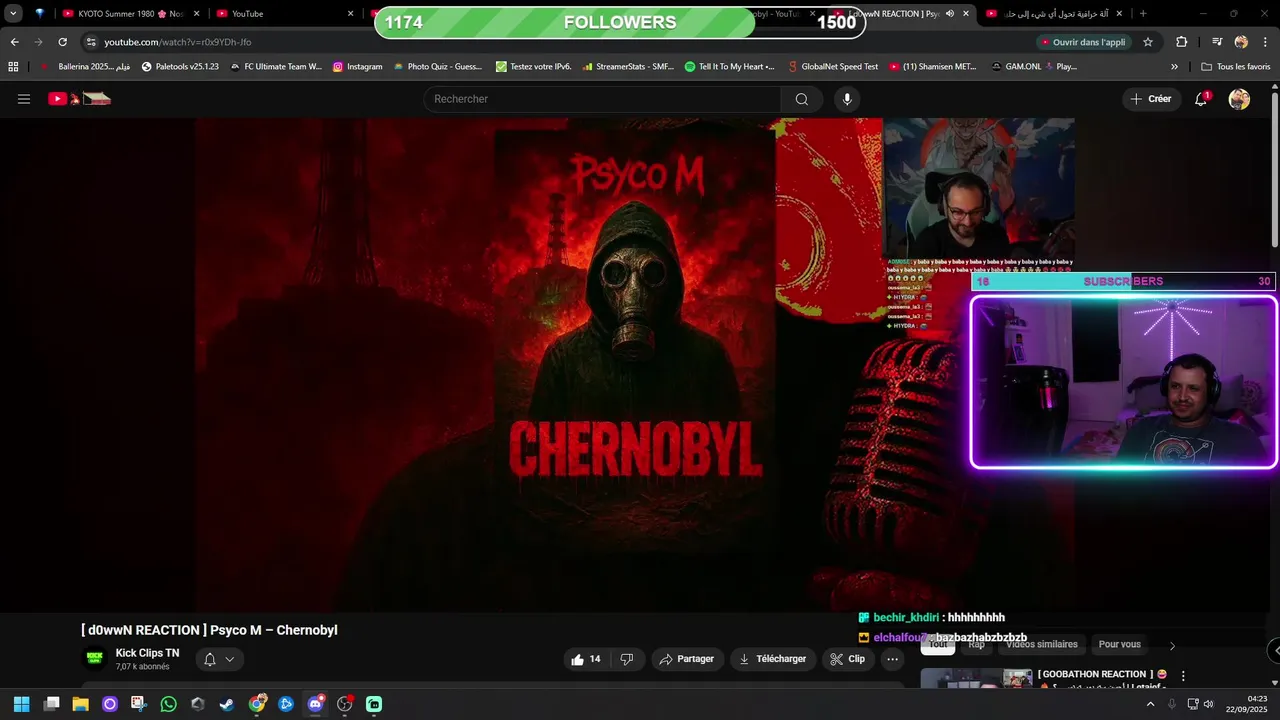Advance the filter chips with right chevron
1280x720 pixels.
(1172, 645)
